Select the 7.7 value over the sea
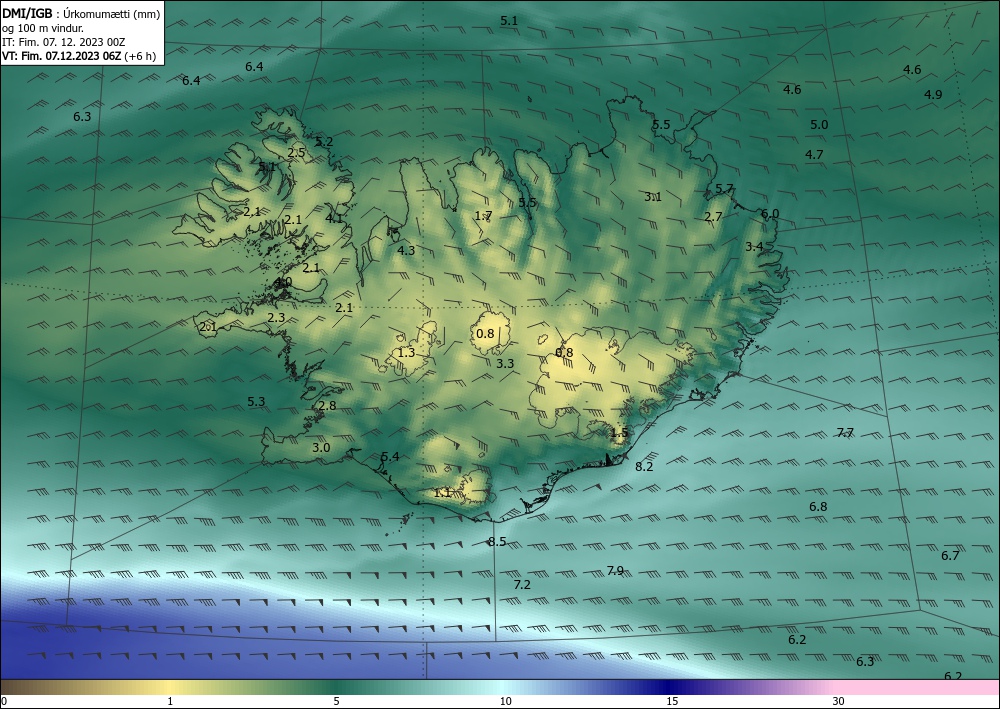Viewport: 1000px width, 709px height. tap(845, 433)
